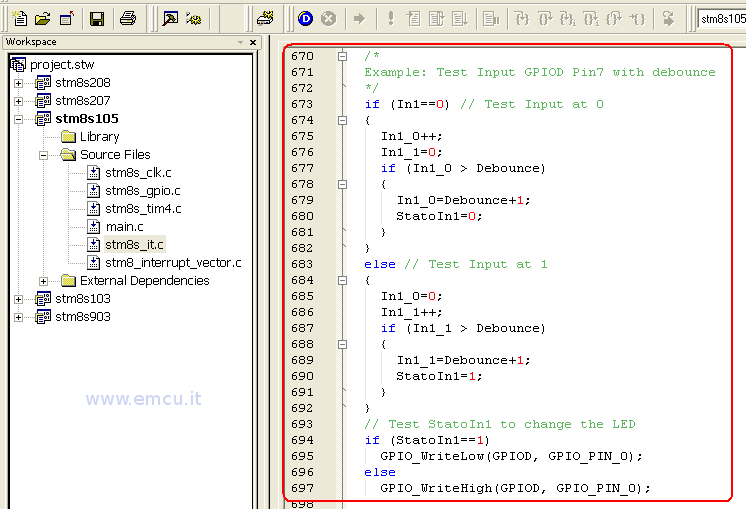Select the Source Files folder label
The width and height of the screenshot is (746, 509).
(x=115, y=155)
